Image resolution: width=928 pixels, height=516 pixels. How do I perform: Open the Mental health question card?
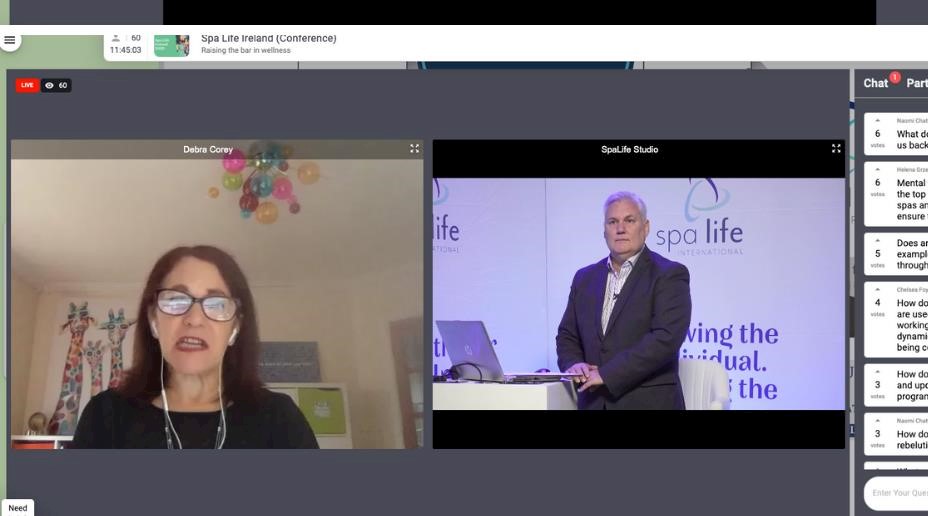(896, 194)
